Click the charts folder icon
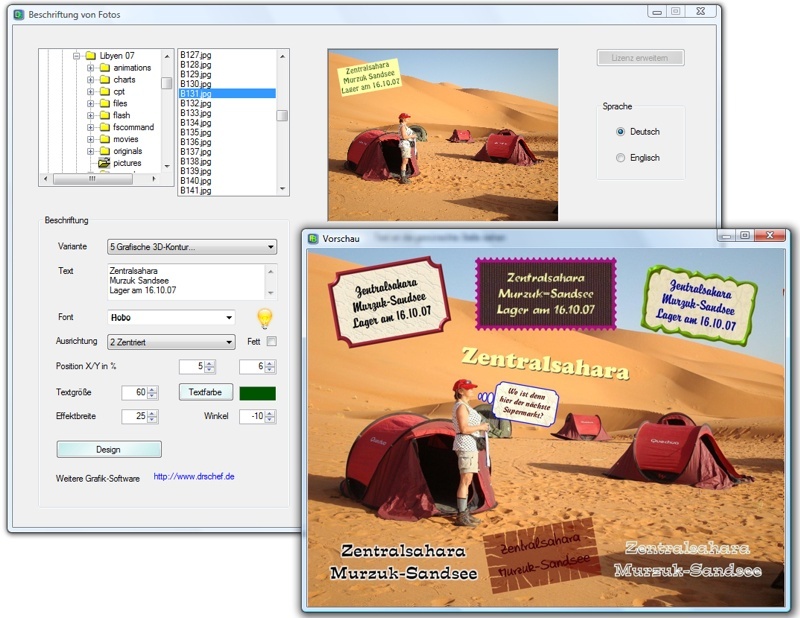Viewport: 800px width, 618px height. pos(103,80)
